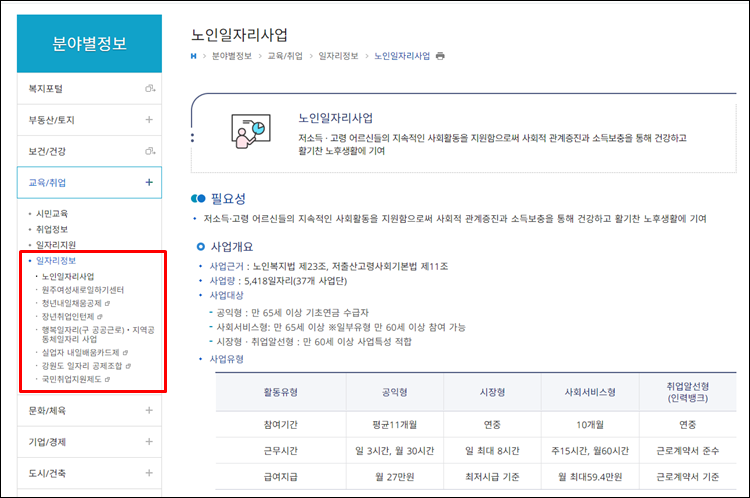Go to 일자리지원 submenu

click(x=56, y=245)
